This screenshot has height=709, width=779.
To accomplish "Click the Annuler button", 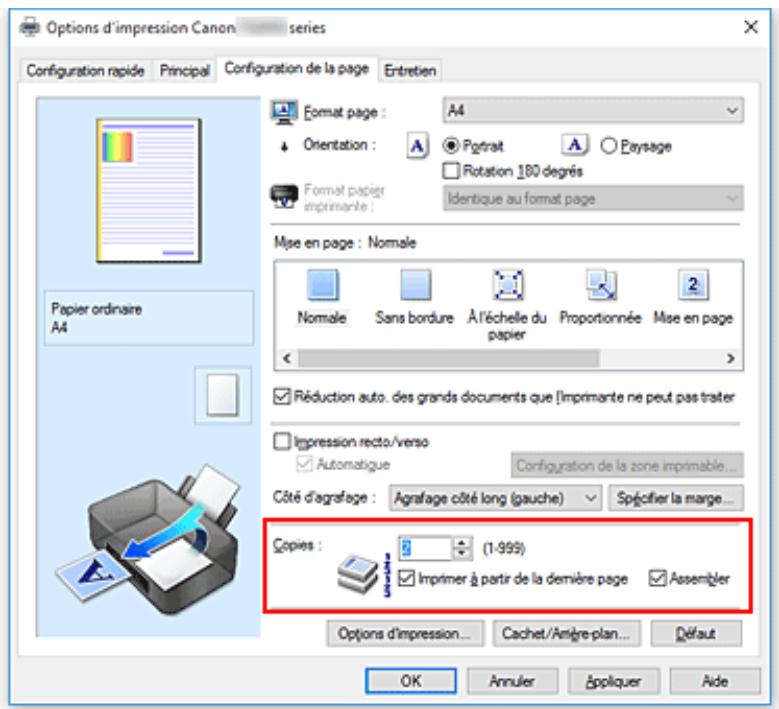I will click(512, 681).
